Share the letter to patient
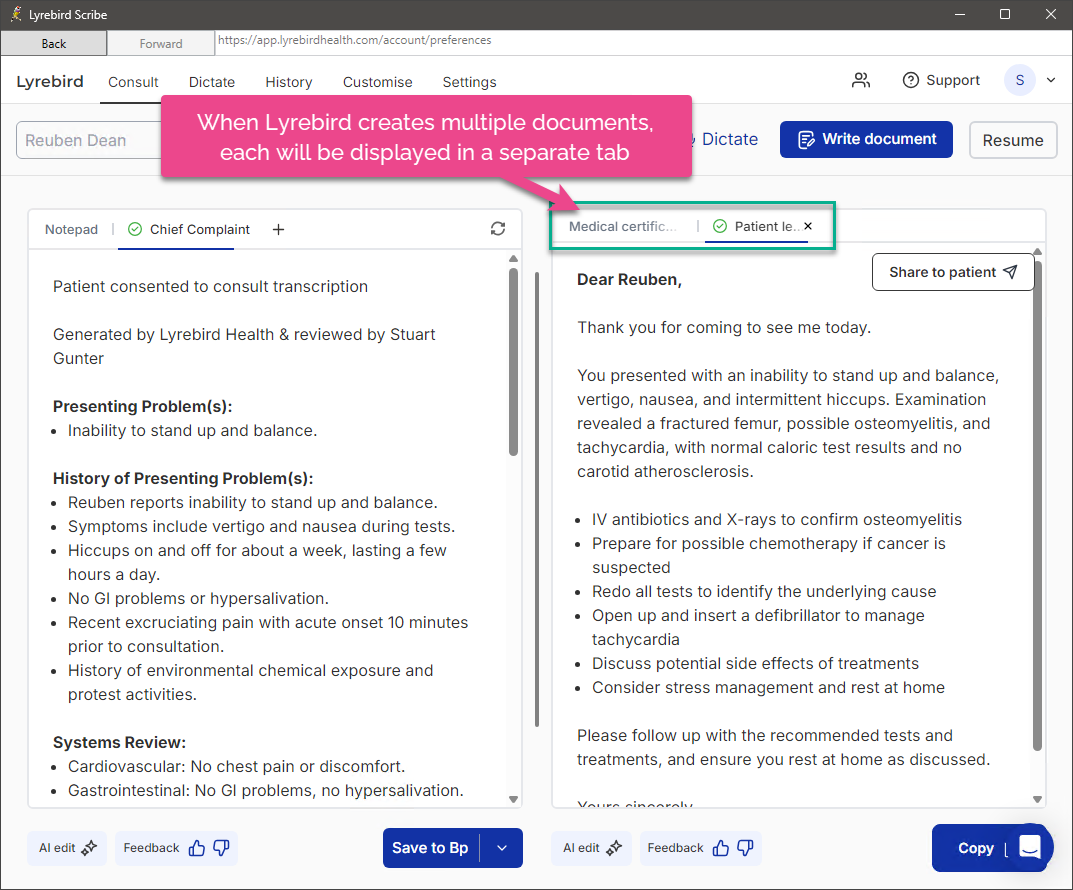1073x890 pixels. click(953, 272)
